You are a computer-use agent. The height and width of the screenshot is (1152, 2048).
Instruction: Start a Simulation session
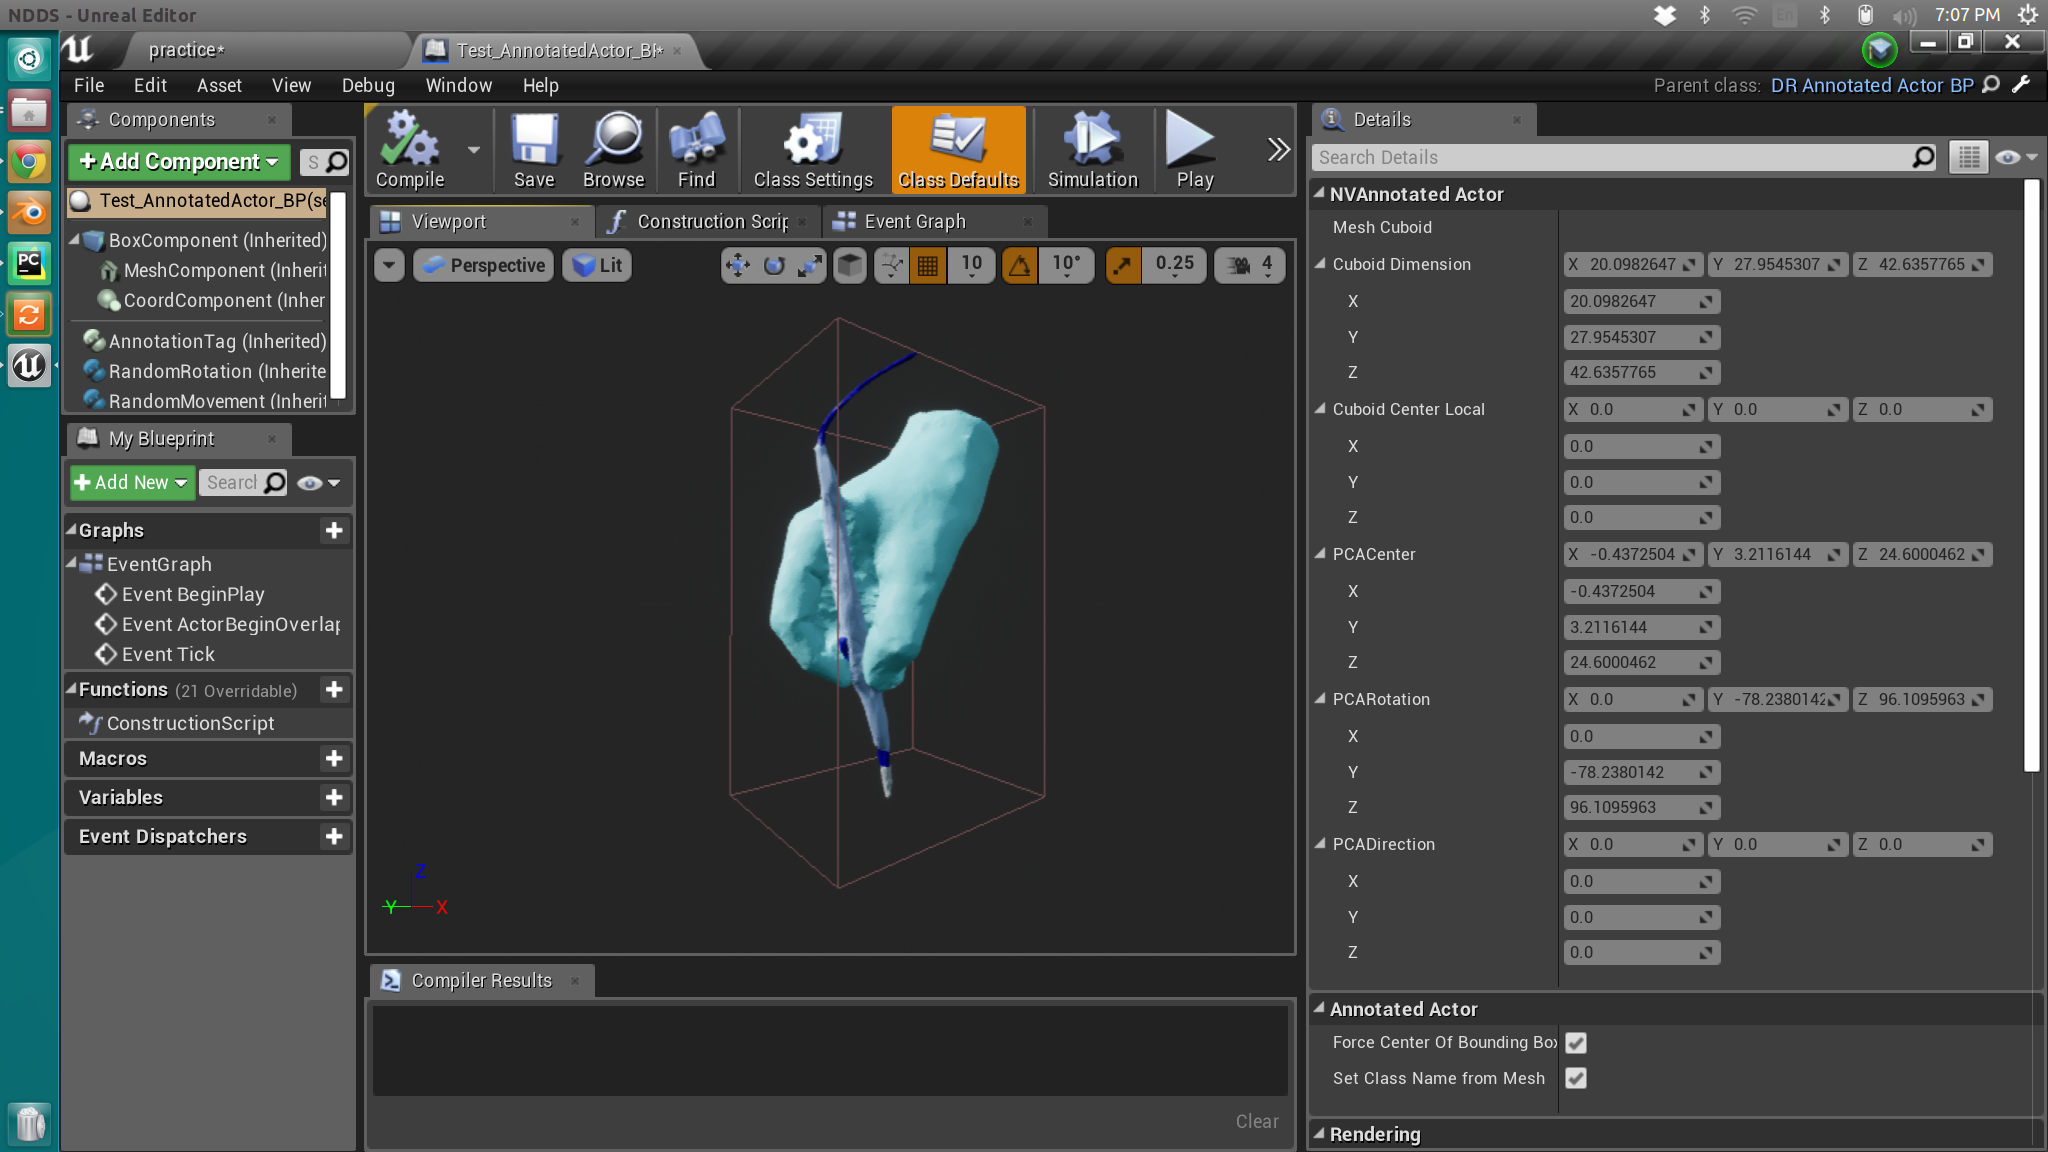click(x=1090, y=150)
